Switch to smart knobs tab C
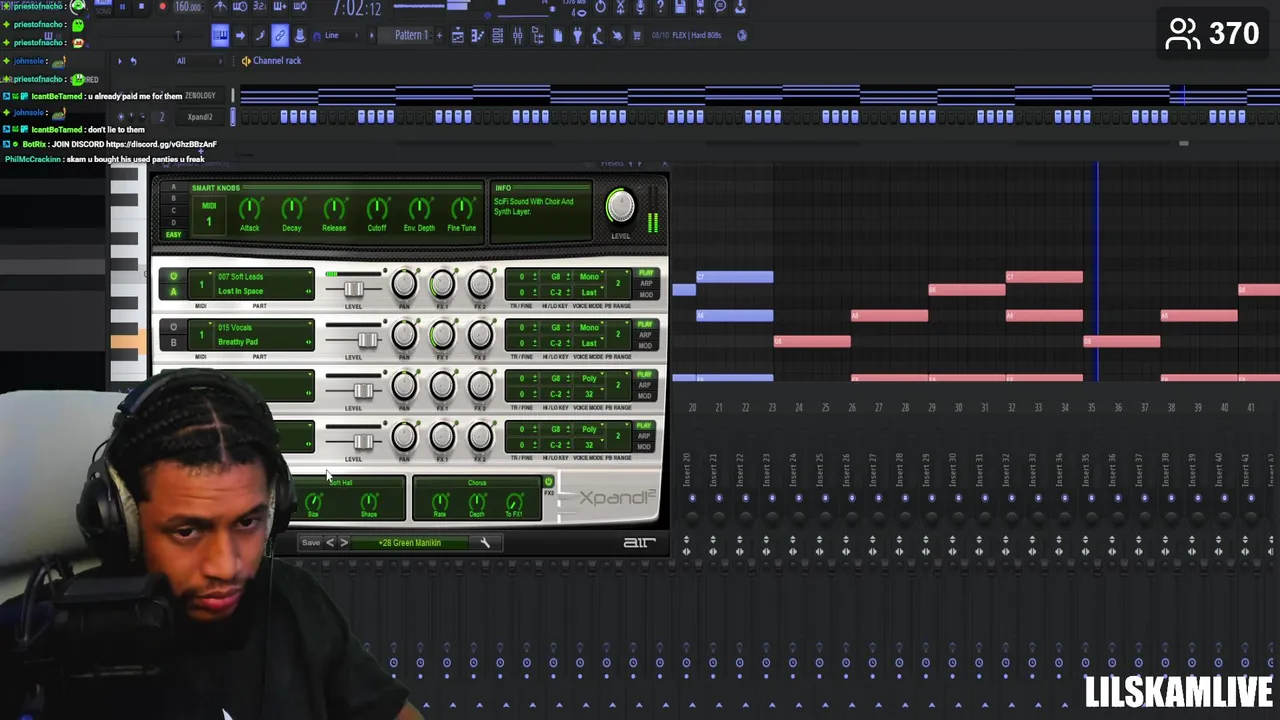The width and height of the screenshot is (1280, 720). point(173,211)
